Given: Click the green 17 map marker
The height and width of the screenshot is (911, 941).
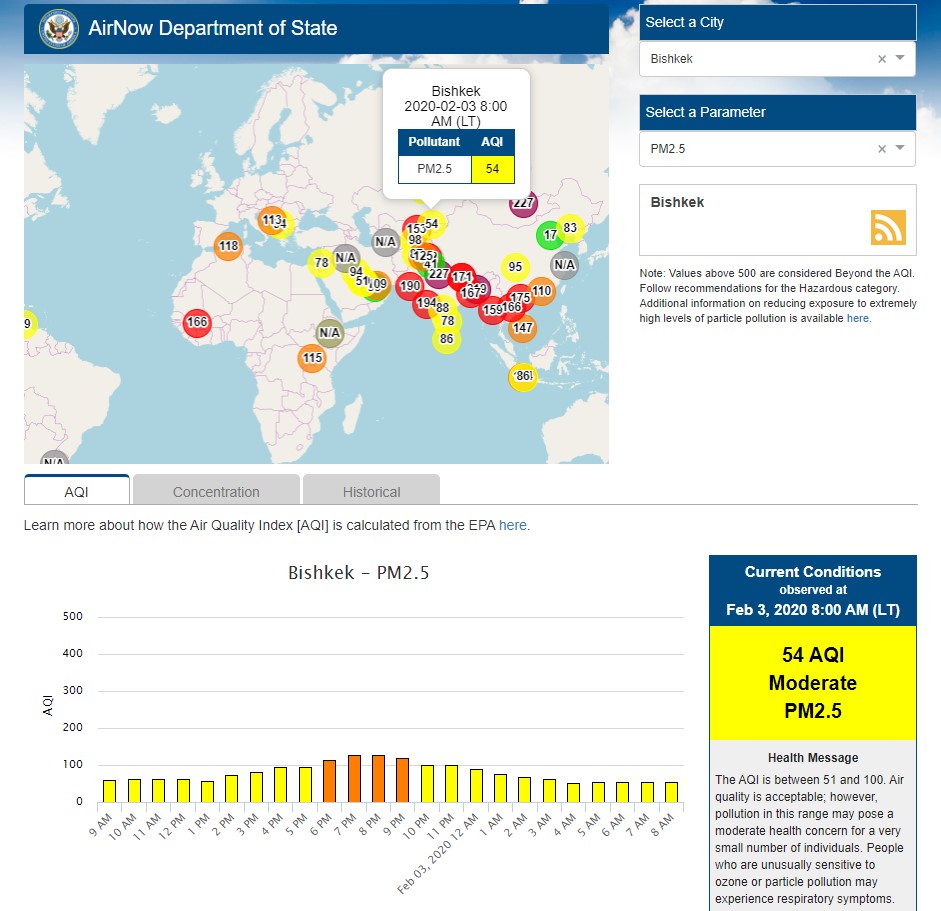Looking at the screenshot, I should (x=549, y=236).
